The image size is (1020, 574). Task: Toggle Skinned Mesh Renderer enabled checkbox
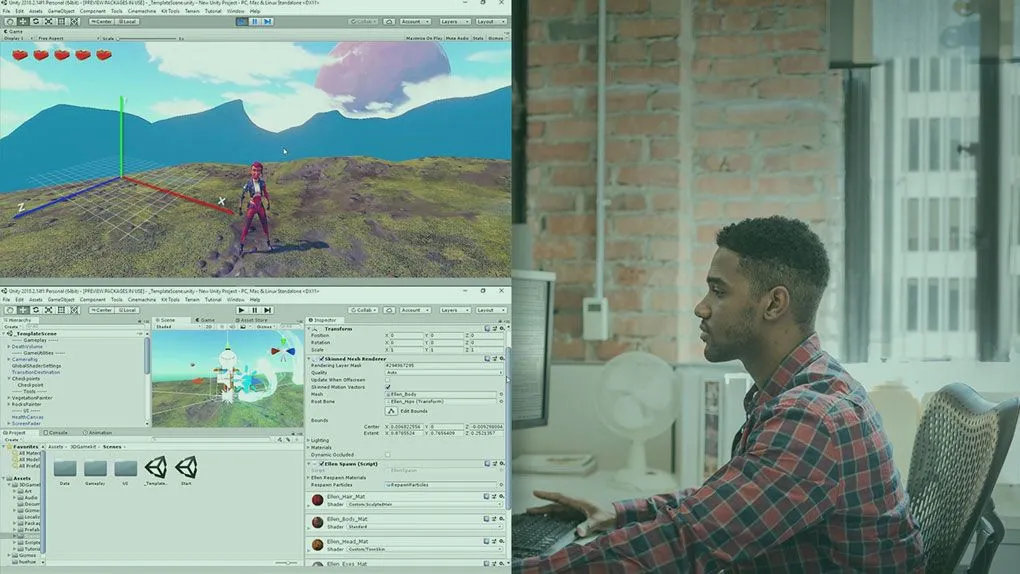click(321, 359)
